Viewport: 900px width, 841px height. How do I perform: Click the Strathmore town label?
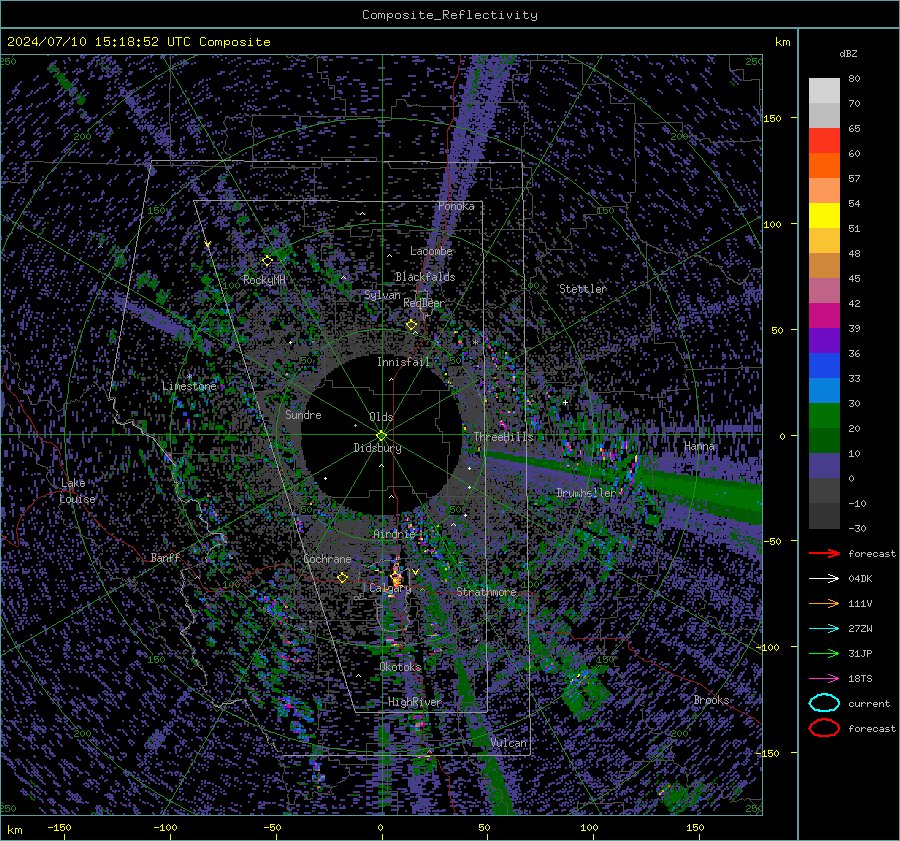(486, 591)
